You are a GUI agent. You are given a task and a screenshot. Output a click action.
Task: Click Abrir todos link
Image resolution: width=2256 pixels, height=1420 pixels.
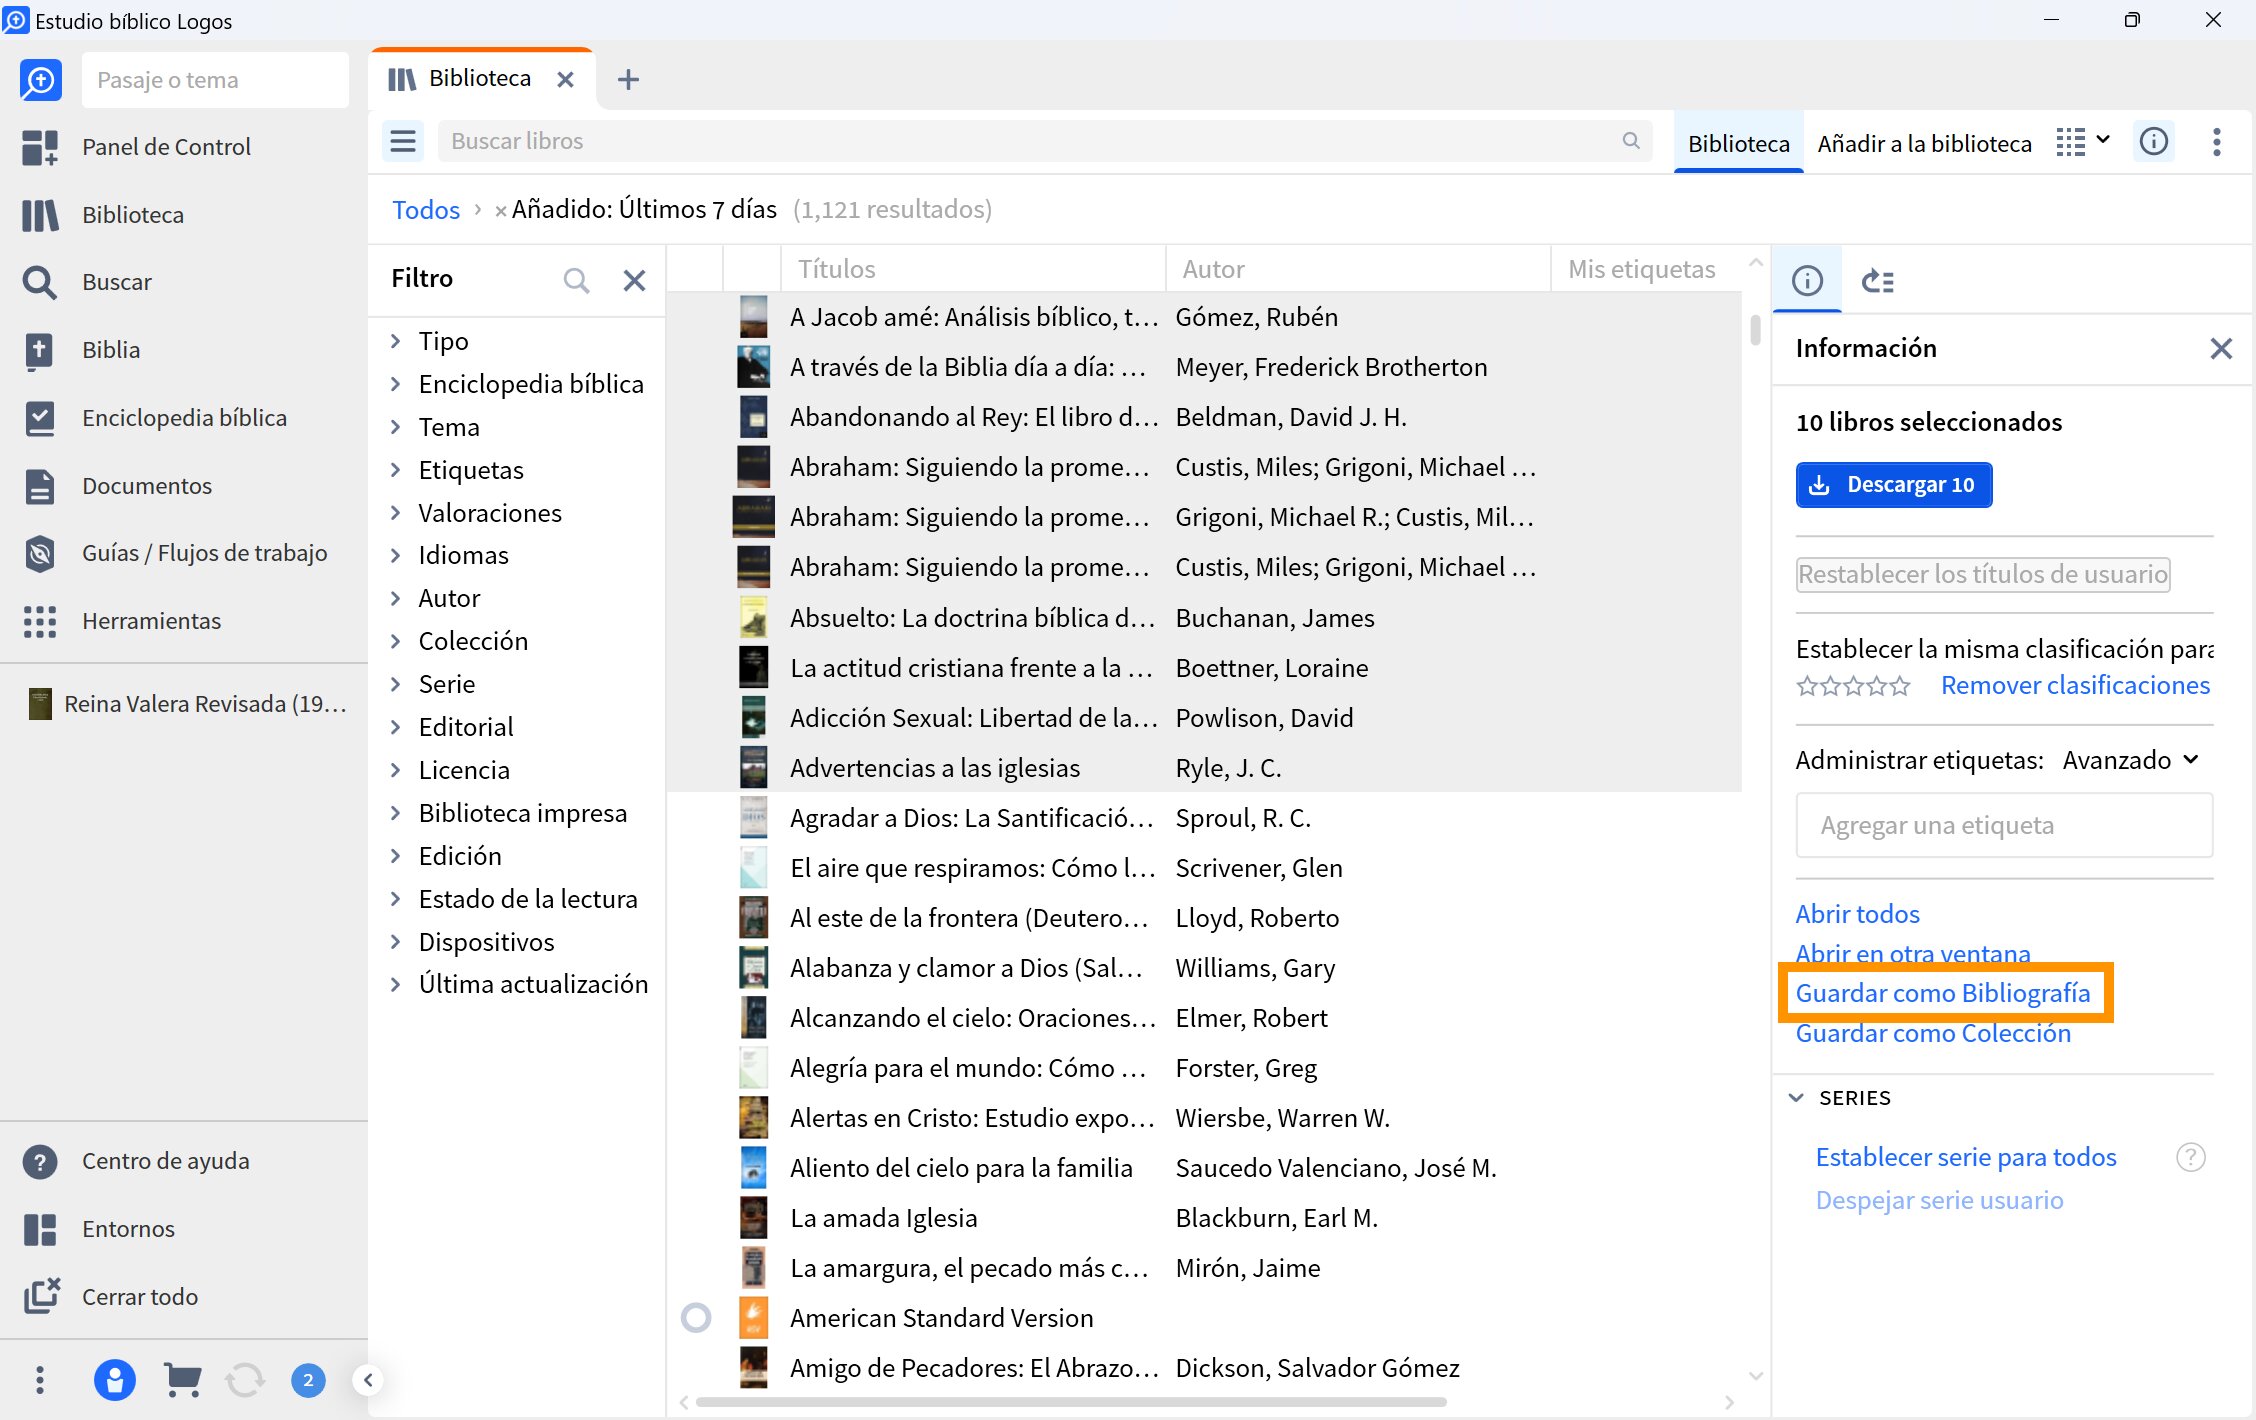(1857, 914)
